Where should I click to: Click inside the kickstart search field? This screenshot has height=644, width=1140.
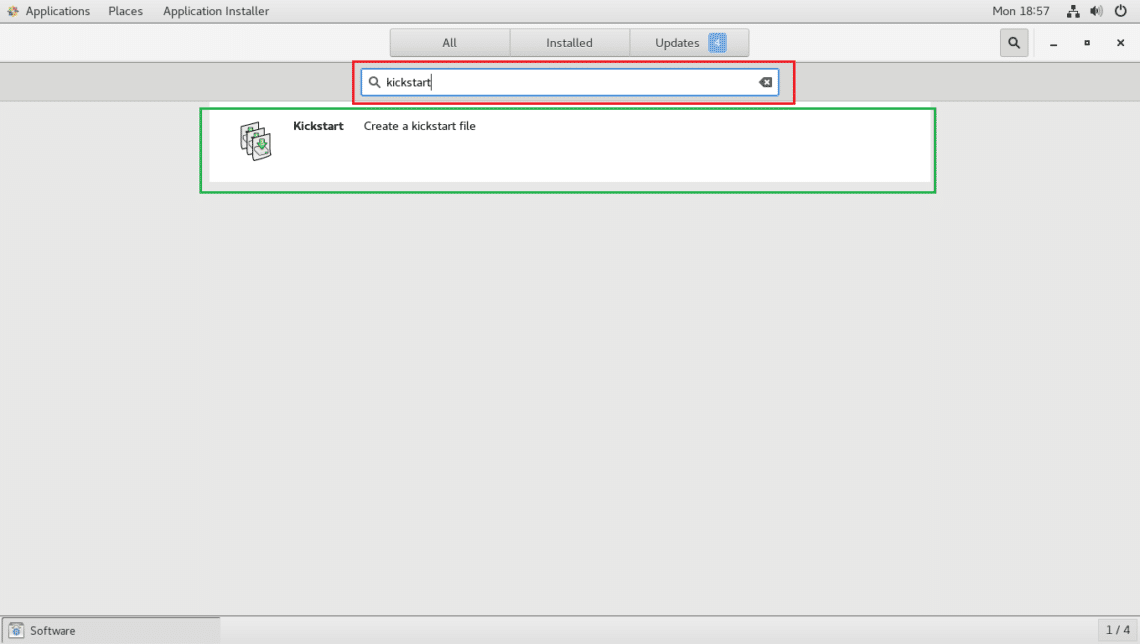(x=570, y=82)
